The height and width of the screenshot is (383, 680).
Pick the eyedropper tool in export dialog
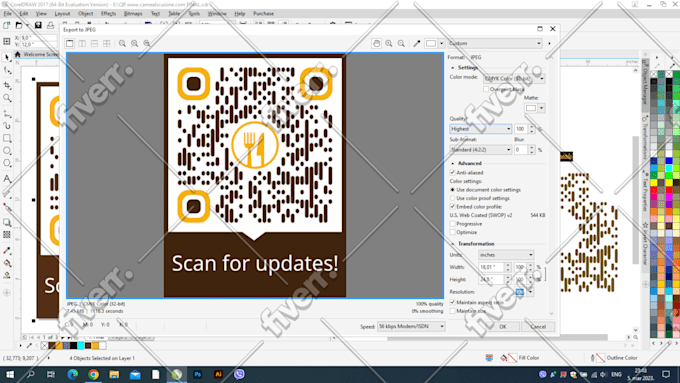click(417, 43)
